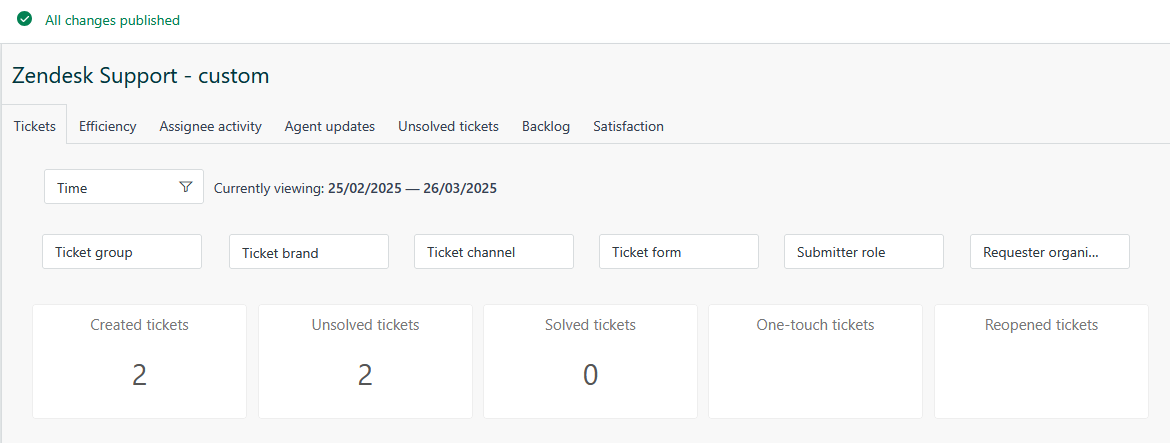Go to the Agent updates tab
Screen dimensions: 1170x443
pos(330,126)
